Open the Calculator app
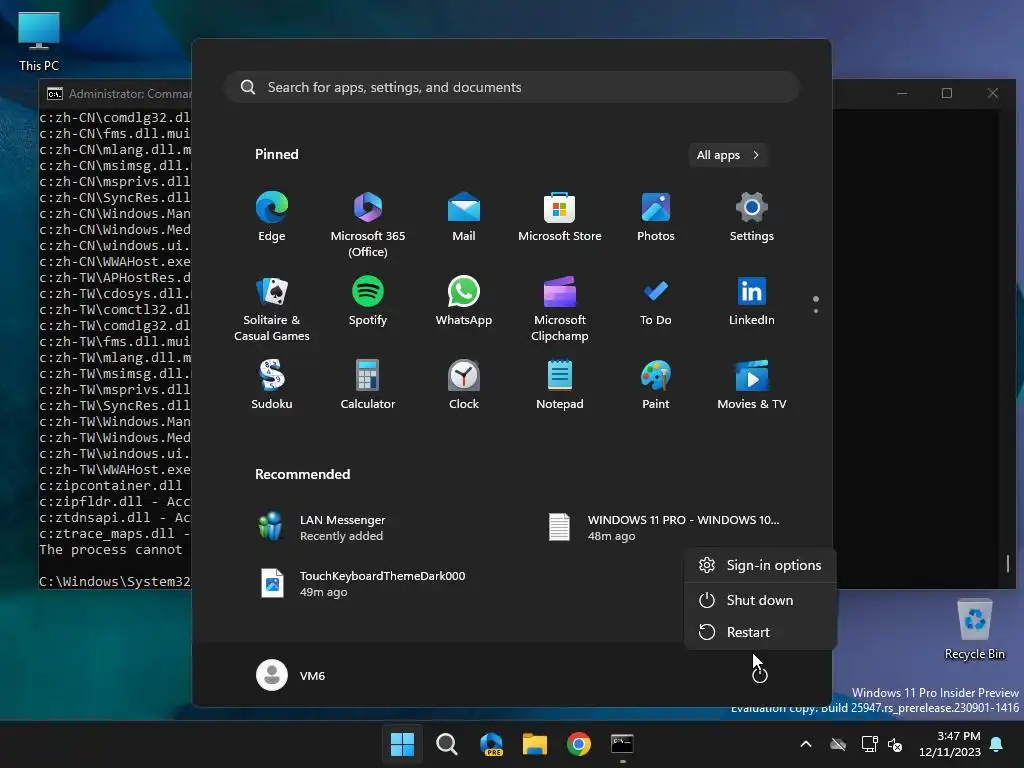The width and height of the screenshot is (1024, 768). (368, 385)
